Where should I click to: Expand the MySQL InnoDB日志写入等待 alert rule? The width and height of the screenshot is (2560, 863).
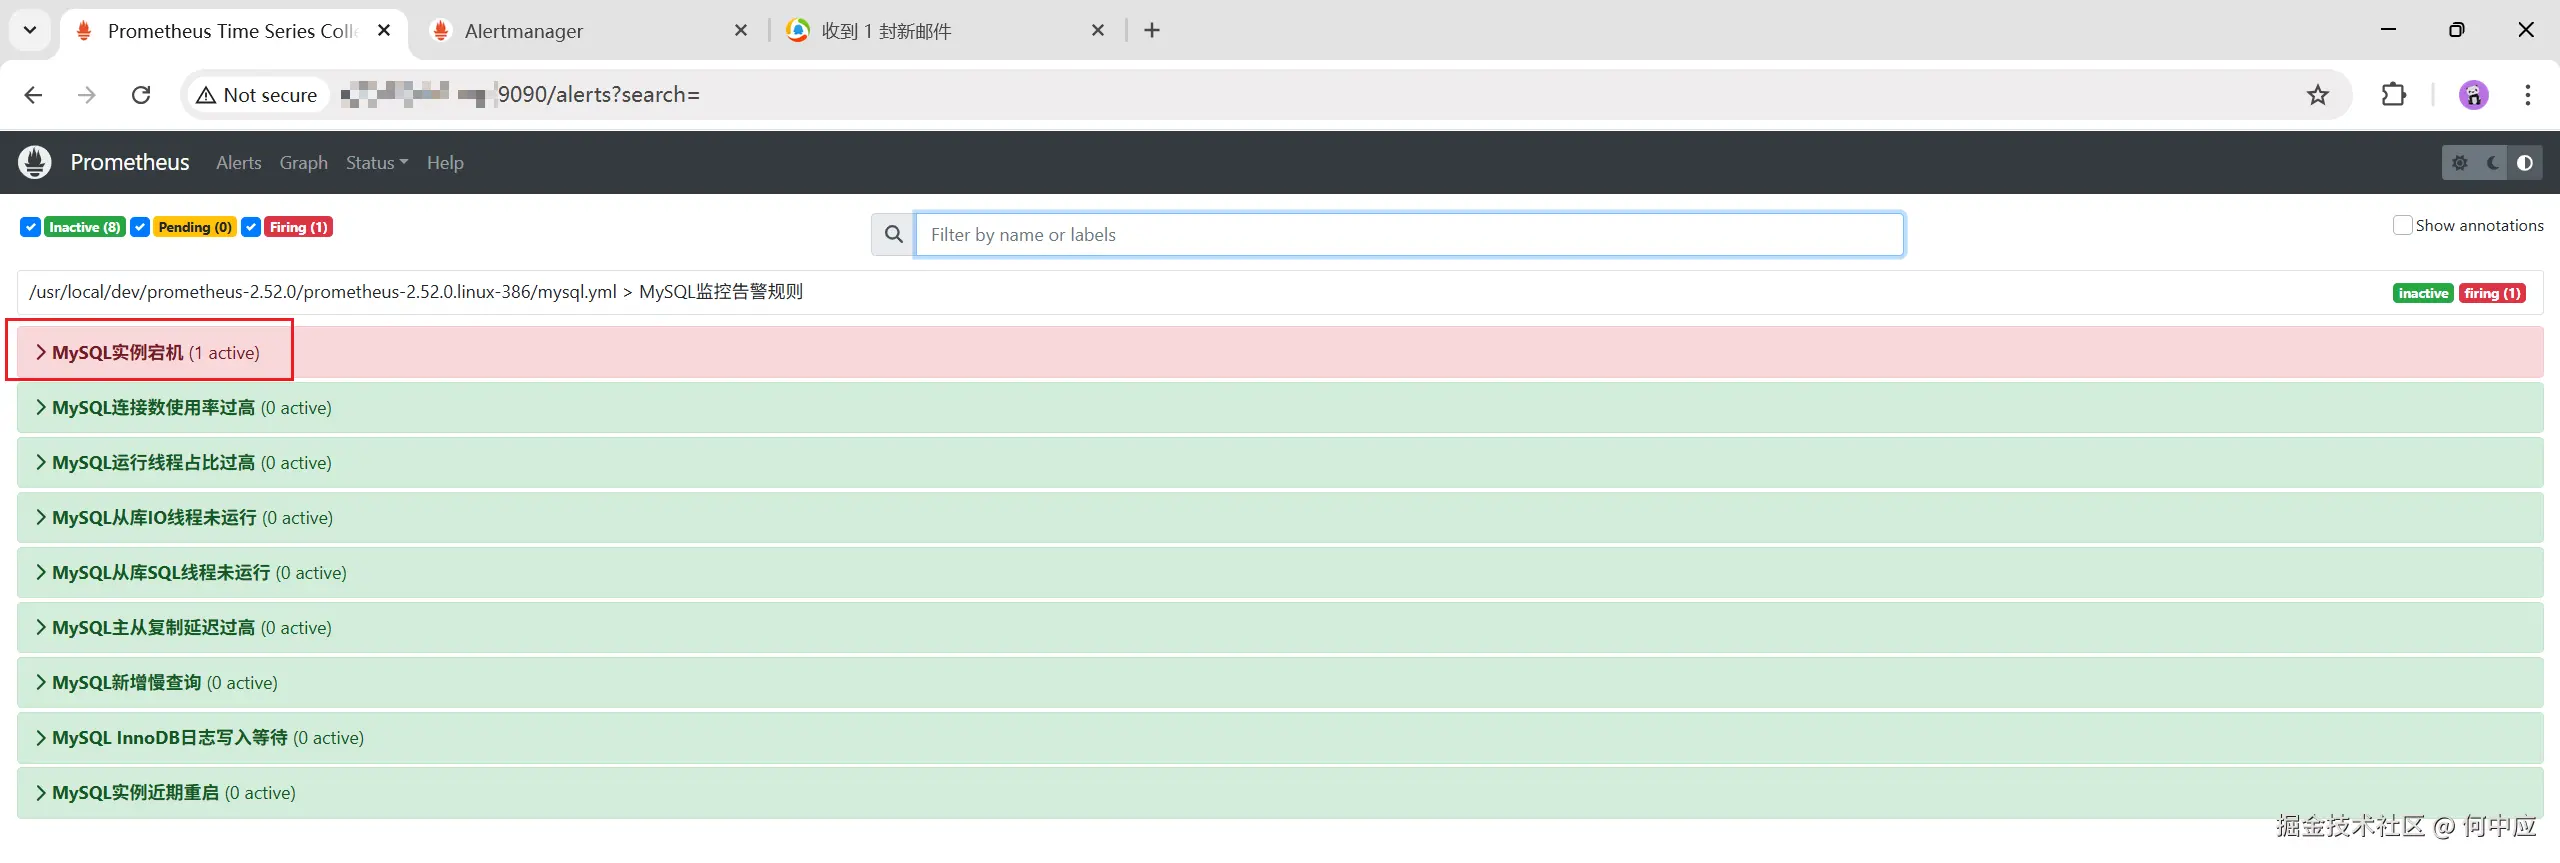[x=1280, y=737]
